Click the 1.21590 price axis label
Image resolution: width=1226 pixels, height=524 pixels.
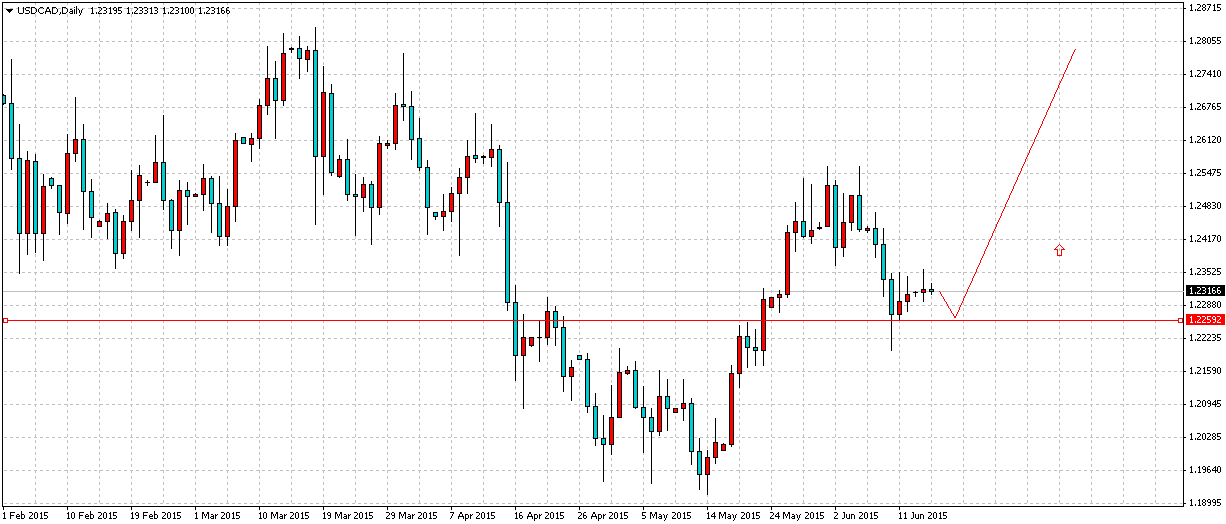pos(1204,371)
